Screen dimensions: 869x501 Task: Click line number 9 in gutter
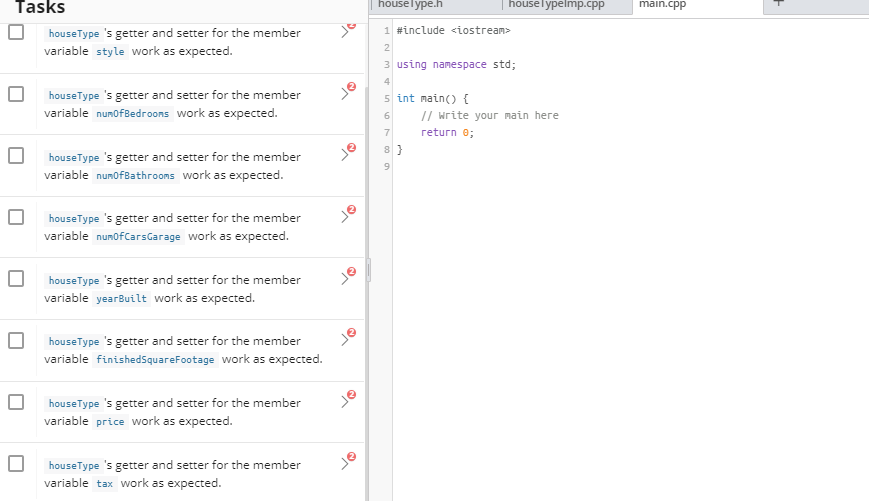click(387, 167)
